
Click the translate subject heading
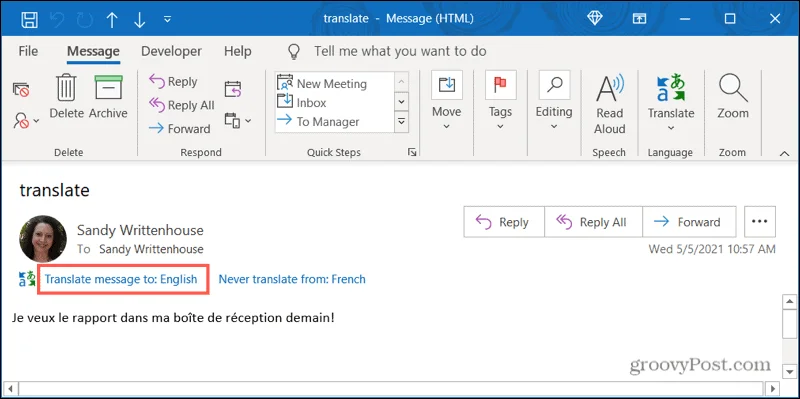pyautogui.click(x=55, y=190)
